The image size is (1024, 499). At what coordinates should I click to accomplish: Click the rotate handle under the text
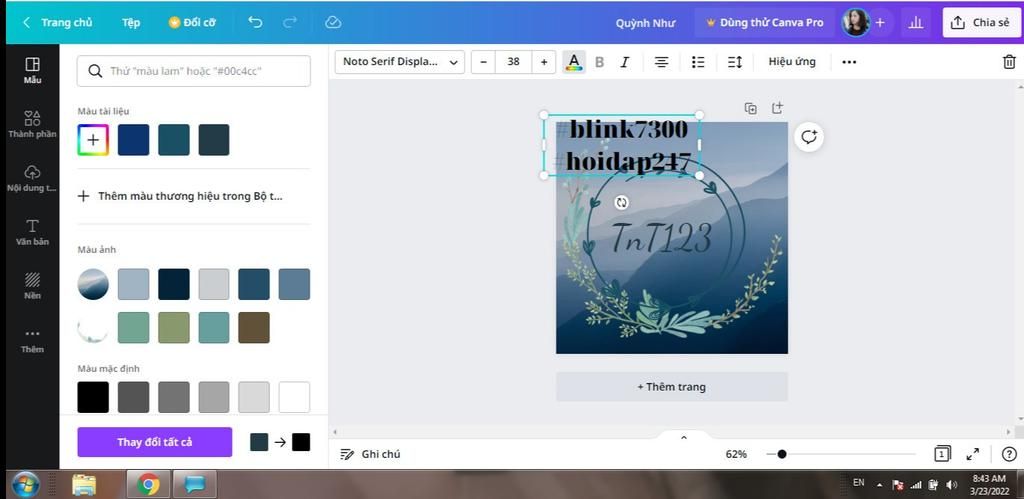(x=622, y=202)
